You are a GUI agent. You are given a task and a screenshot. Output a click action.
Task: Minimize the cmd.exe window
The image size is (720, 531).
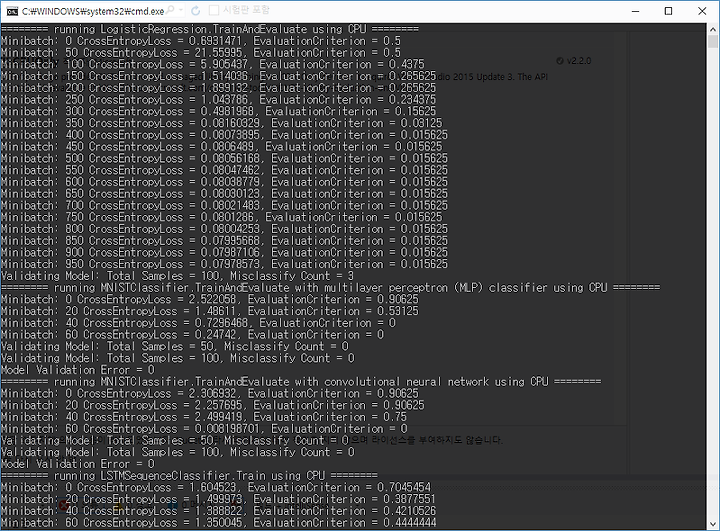tap(636, 11)
